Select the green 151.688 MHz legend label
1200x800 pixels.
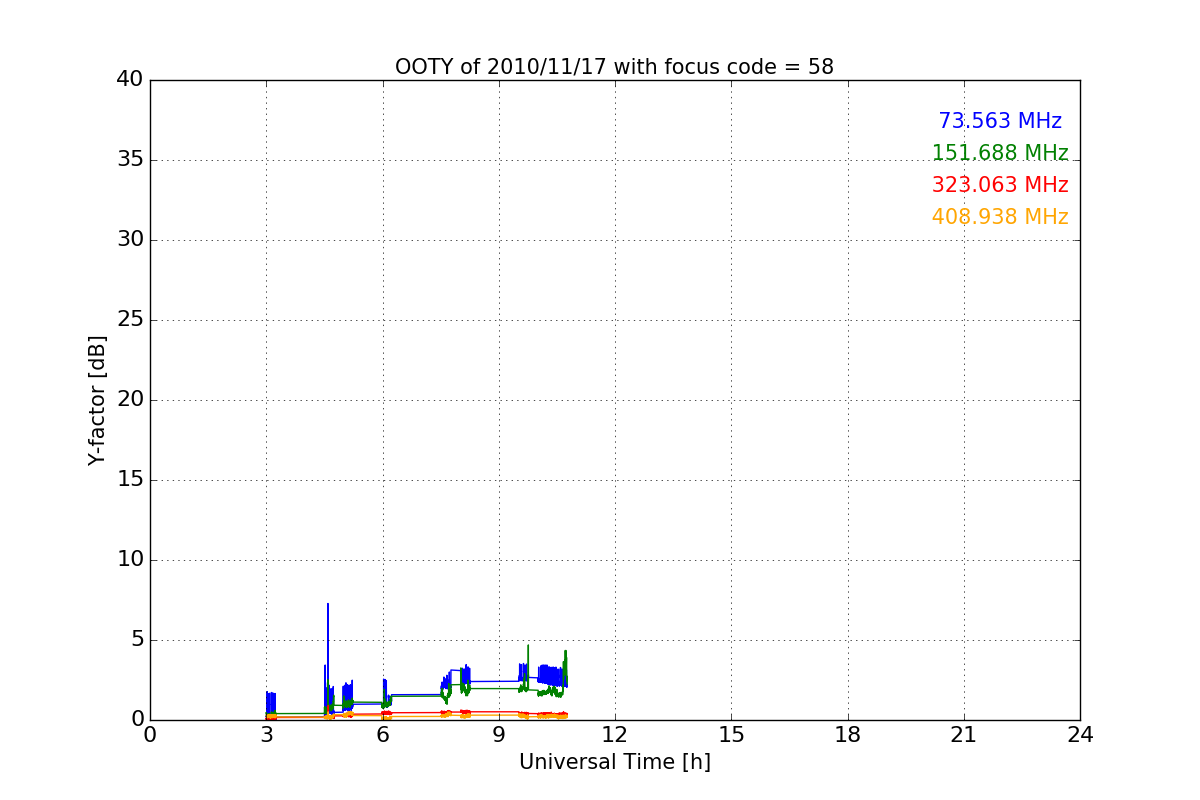[1000, 153]
